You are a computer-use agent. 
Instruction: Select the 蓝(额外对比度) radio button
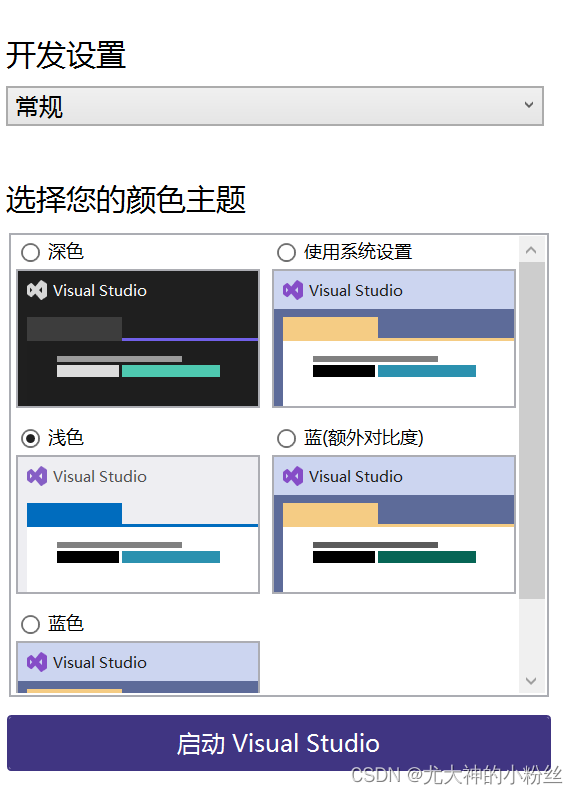[x=286, y=438]
